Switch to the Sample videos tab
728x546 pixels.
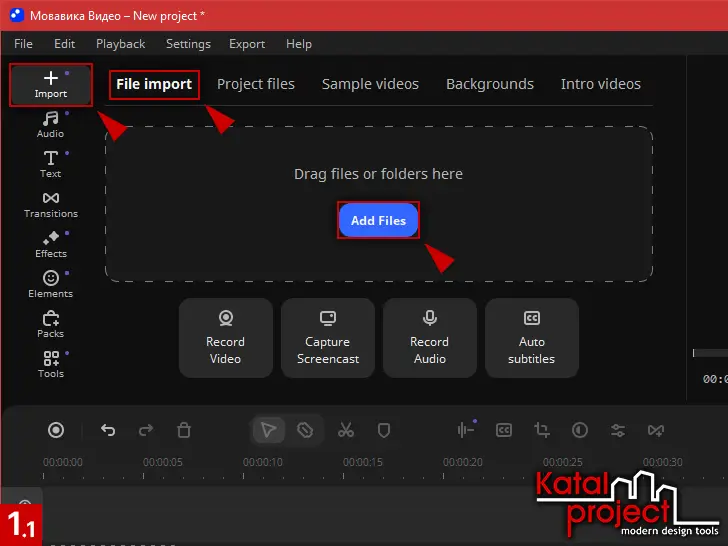[370, 84]
